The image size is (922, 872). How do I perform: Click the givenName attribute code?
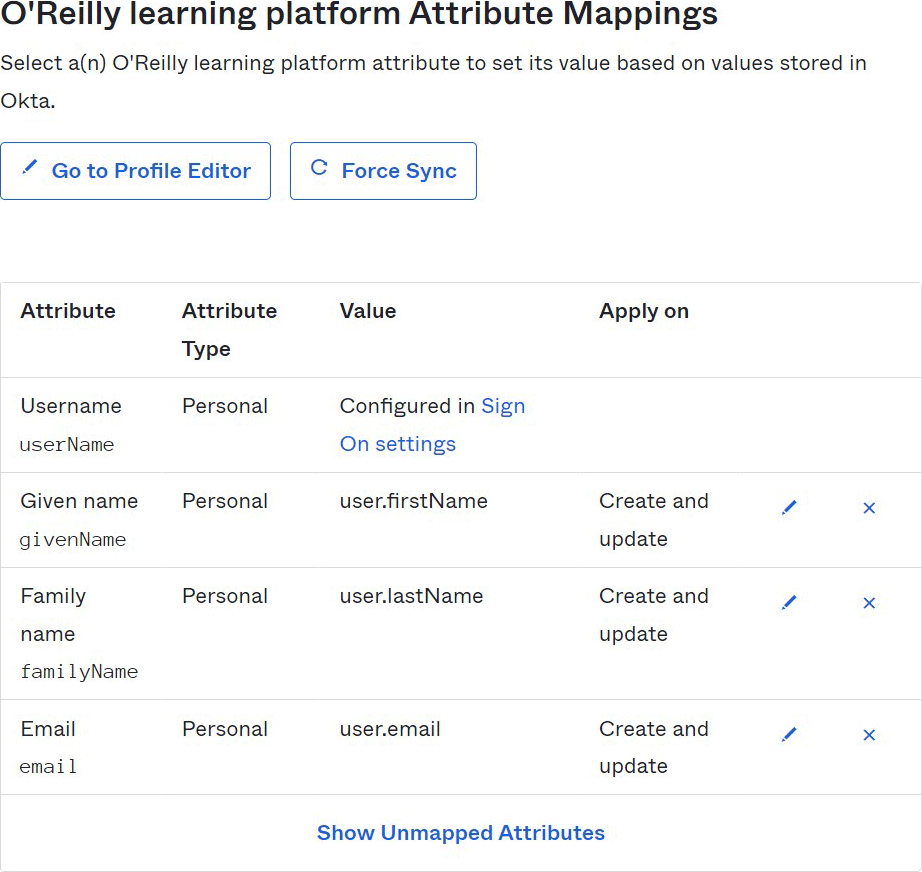[x=73, y=540]
